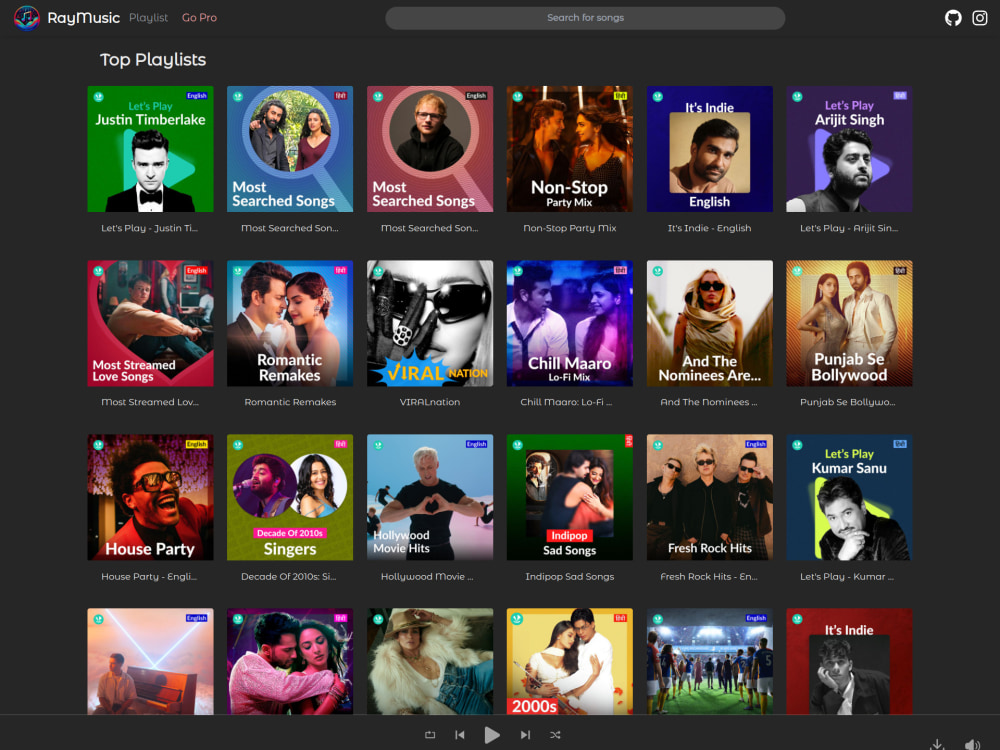Open the 2000s playlist cover
The image size is (1000, 750).
pos(570,661)
